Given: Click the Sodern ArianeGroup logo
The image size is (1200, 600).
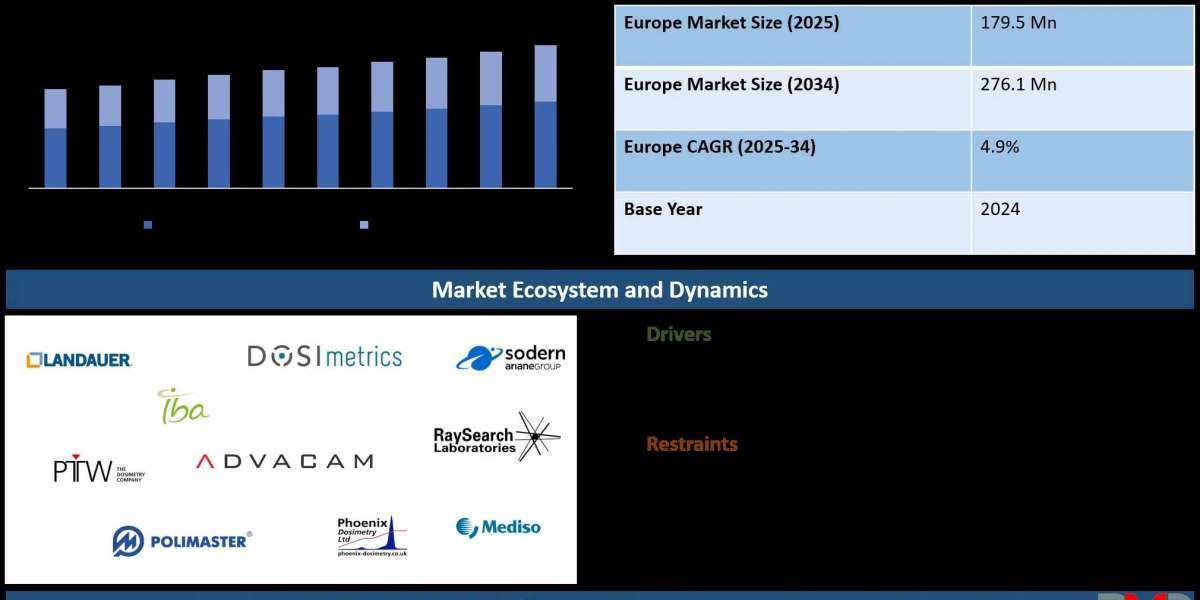Looking at the screenshot, I should point(511,358).
